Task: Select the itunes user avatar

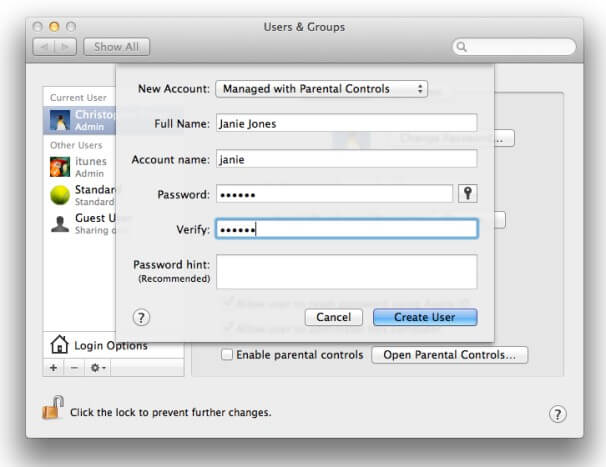Action: (x=60, y=167)
